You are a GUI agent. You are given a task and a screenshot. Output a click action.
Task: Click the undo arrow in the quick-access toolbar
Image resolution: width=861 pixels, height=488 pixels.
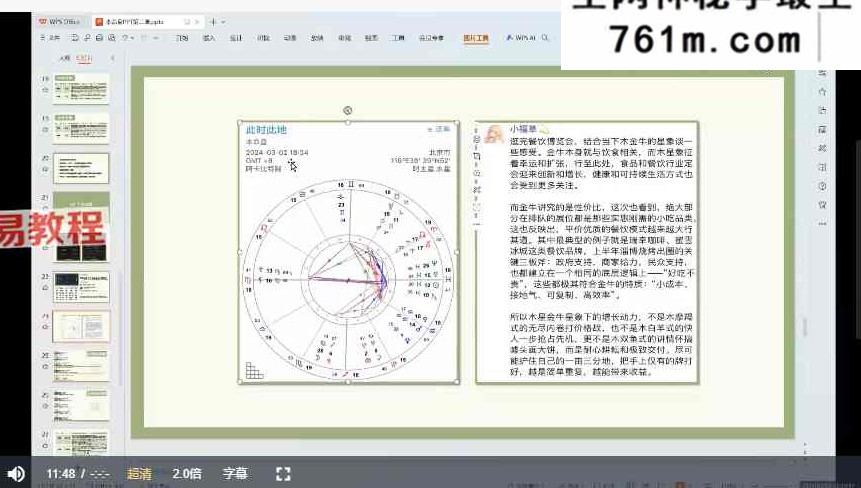126,38
